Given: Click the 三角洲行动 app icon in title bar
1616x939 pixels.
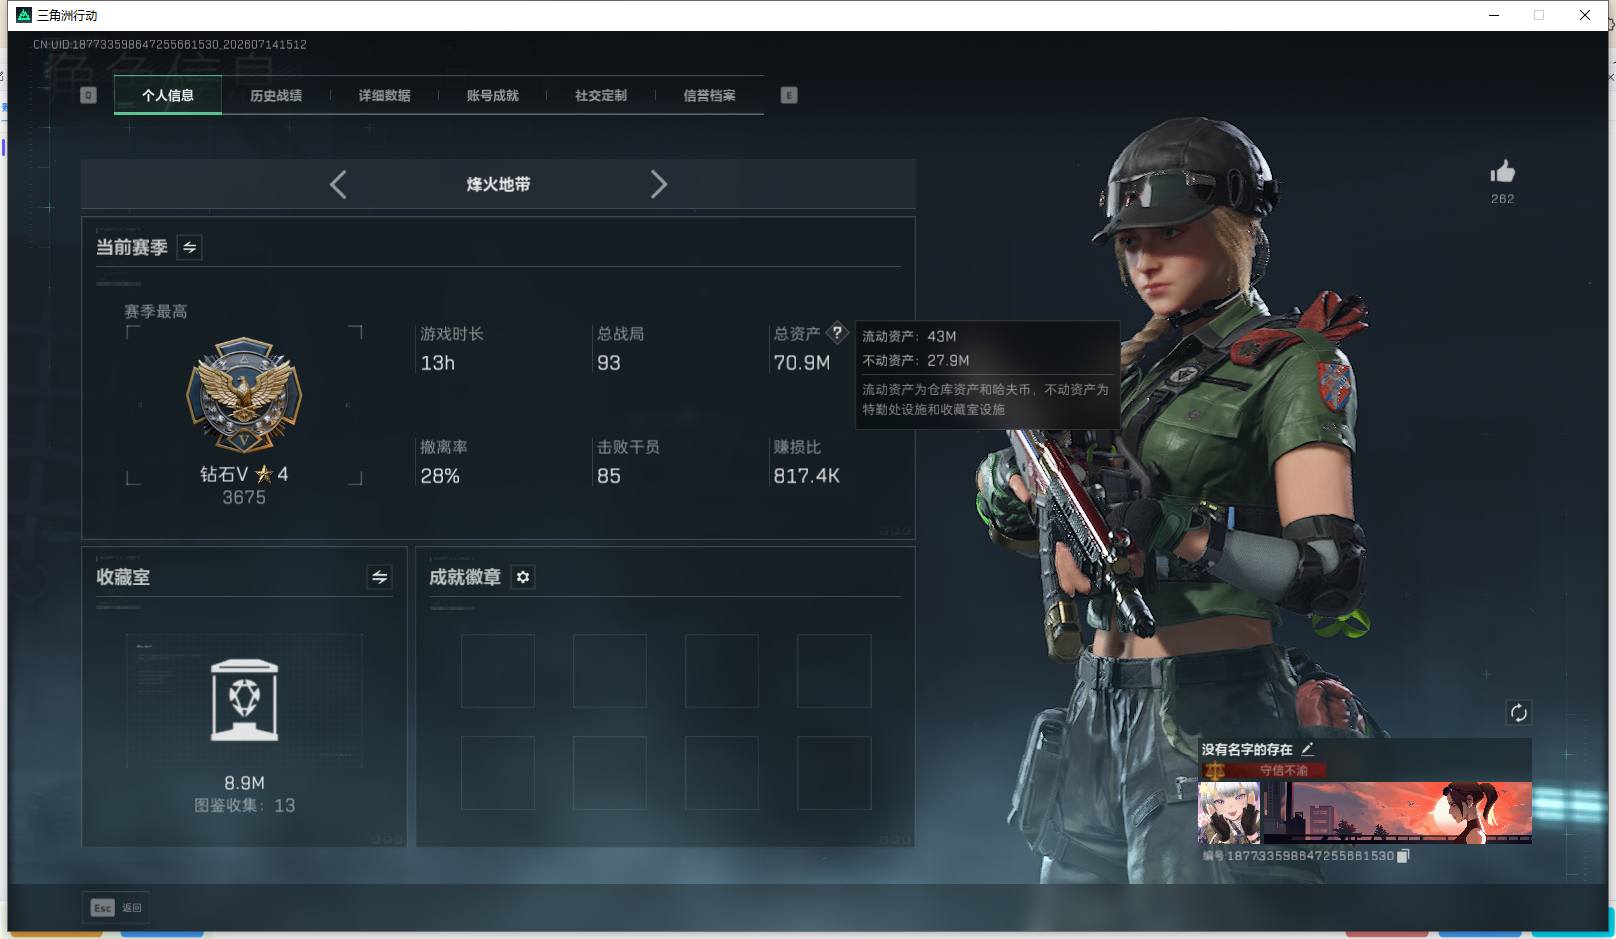Looking at the screenshot, I should point(24,15).
